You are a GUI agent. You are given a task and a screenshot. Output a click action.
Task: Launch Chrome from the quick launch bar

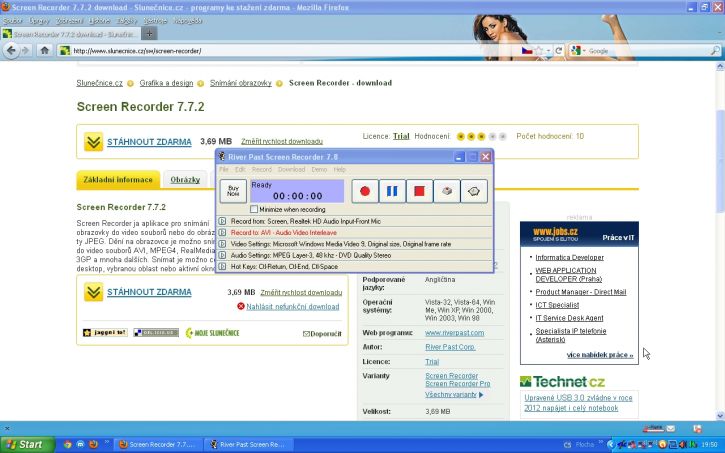(68, 445)
